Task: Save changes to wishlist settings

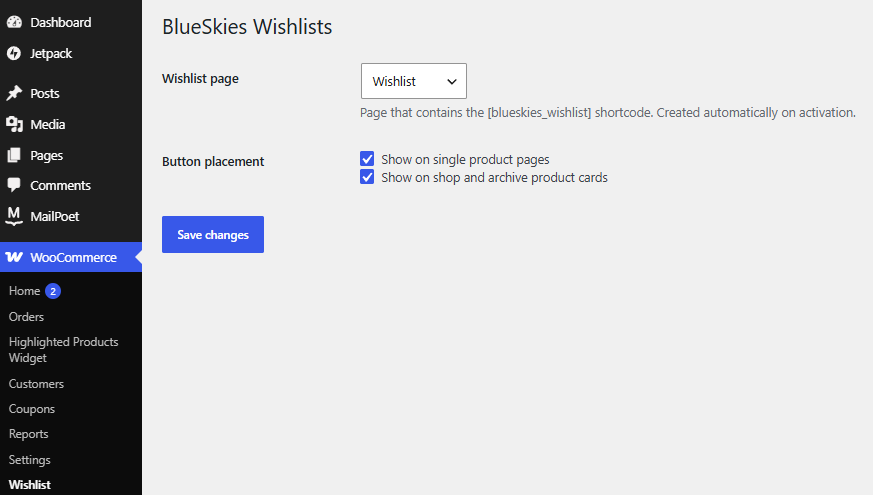Action: pos(213,234)
